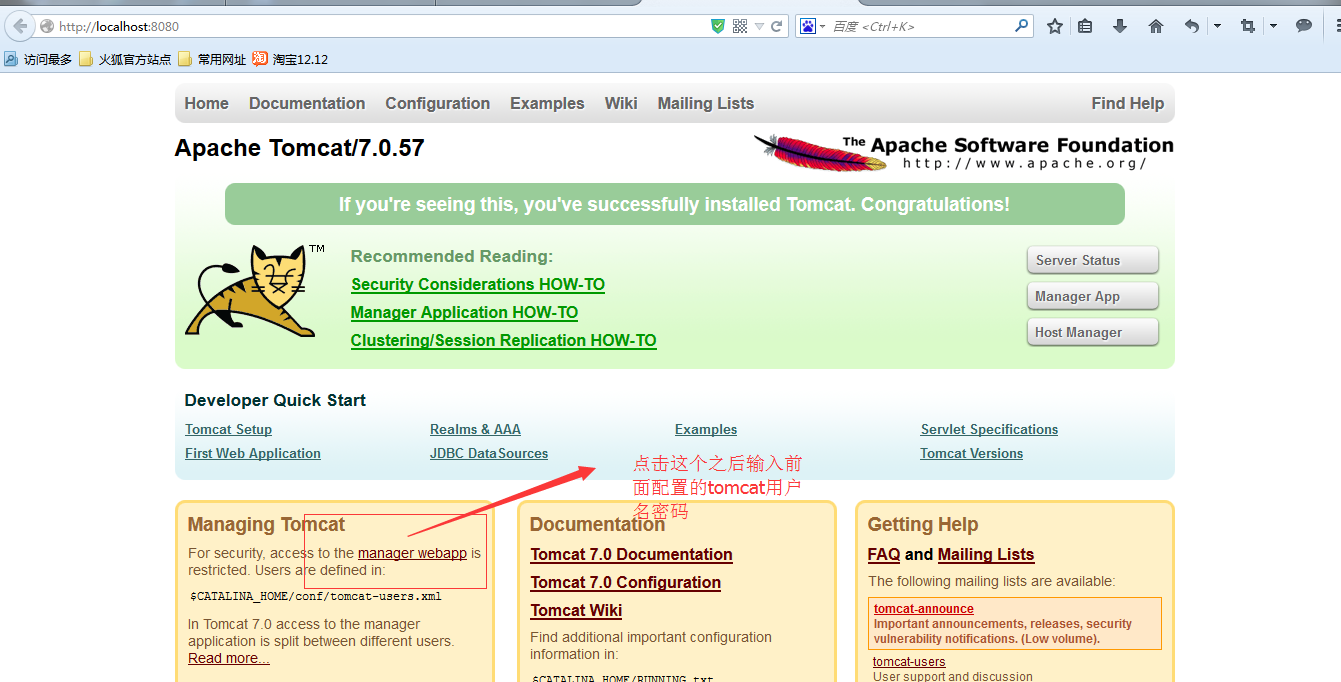Open the 访问最多 bookmark

pyautogui.click(x=38, y=59)
